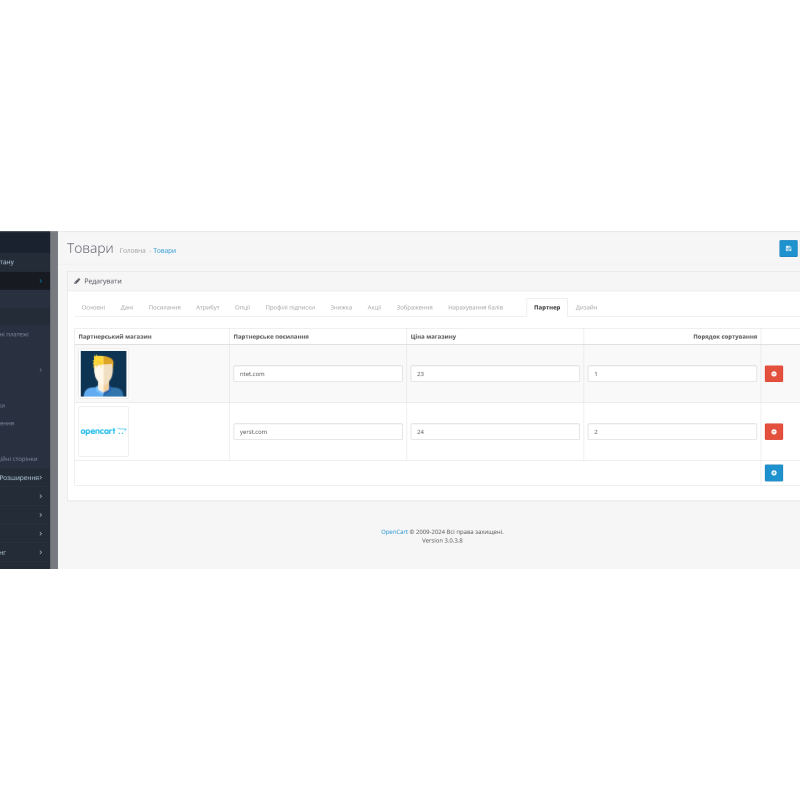Image resolution: width=800 pixels, height=800 pixels.
Task: Click the blue save floppy-disk button
Action: click(788, 248)
